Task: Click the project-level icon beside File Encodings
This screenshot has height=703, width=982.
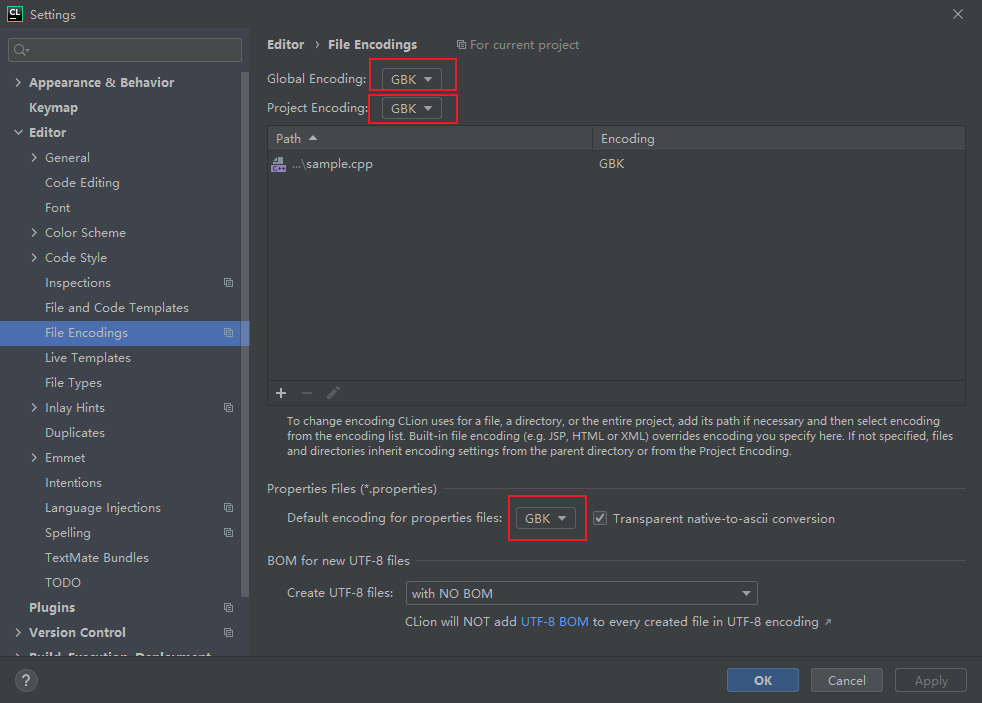Action: tap(229, 332)
